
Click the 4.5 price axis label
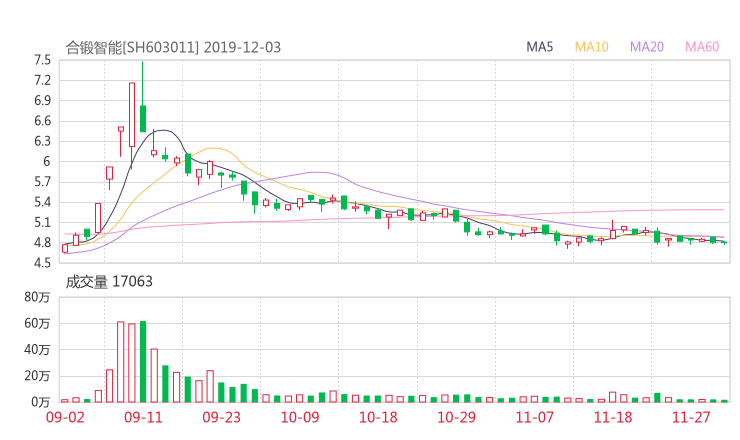[x=42, y=264]
